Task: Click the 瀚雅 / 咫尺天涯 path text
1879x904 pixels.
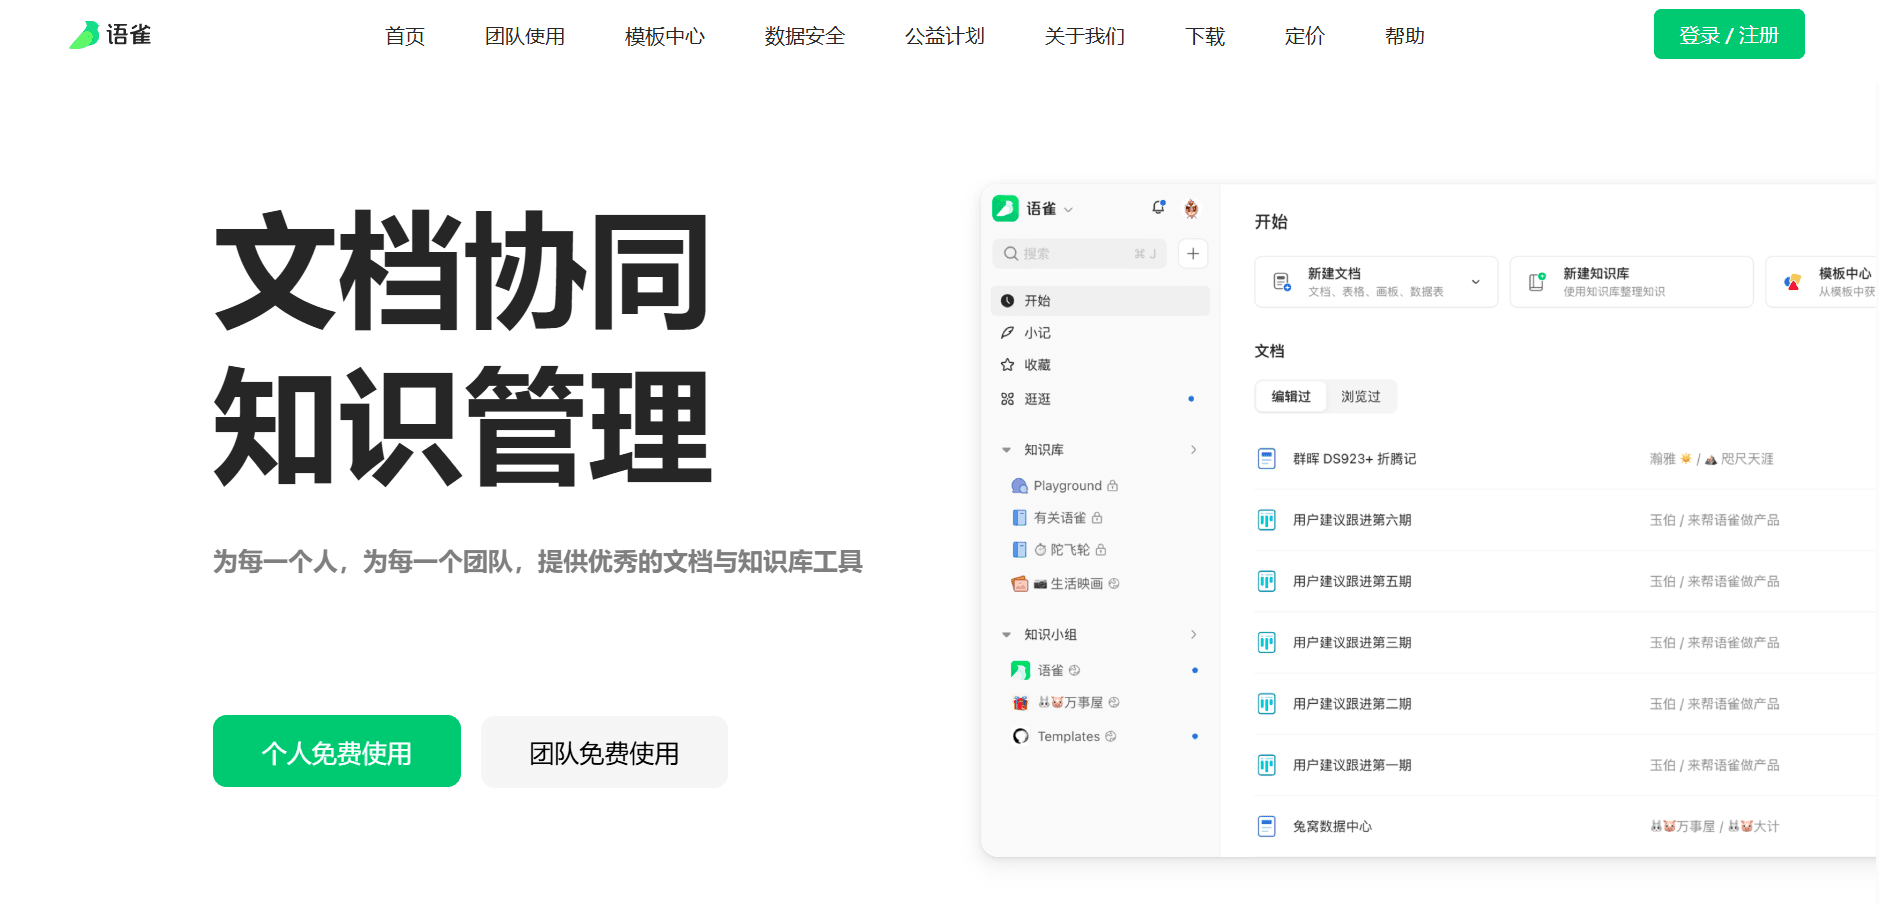Action: point(1712,459)
